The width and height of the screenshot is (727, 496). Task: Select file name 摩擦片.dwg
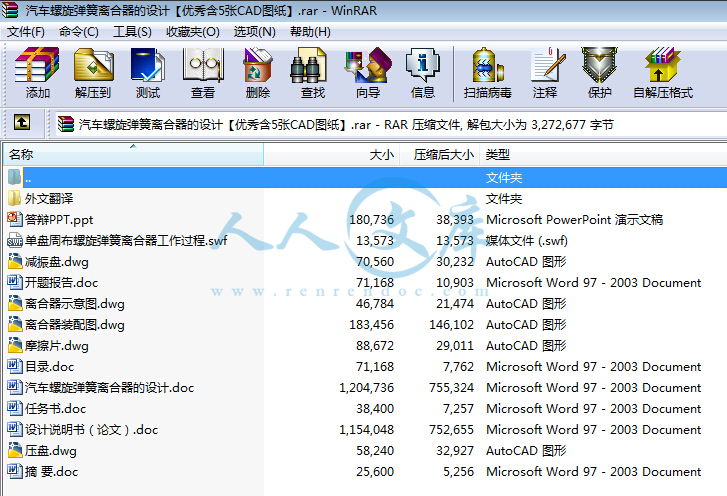pos(57,346)
